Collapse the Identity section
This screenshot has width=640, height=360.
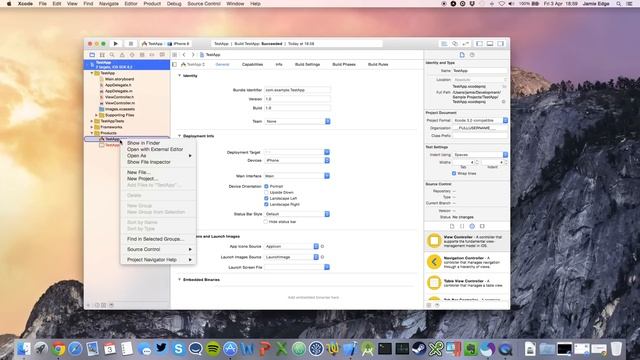(179, 76)
